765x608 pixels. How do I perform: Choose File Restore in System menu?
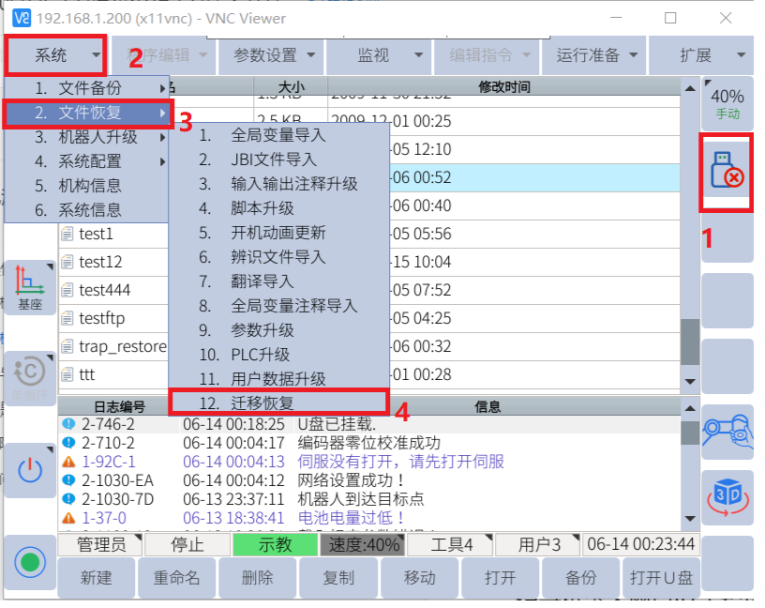[88, 113]
